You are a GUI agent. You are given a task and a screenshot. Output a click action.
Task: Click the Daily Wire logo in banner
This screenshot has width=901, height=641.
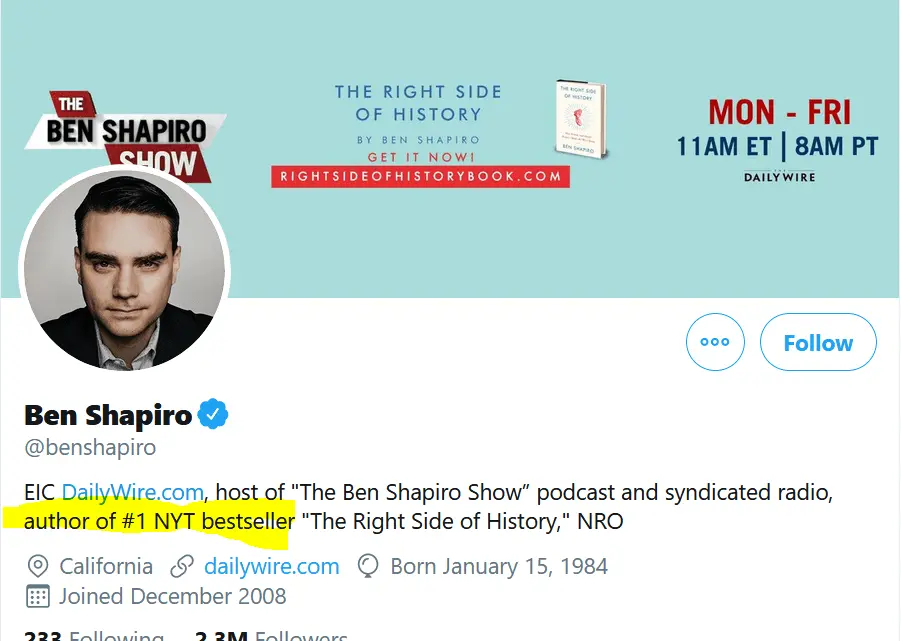(x=779, y=177)
